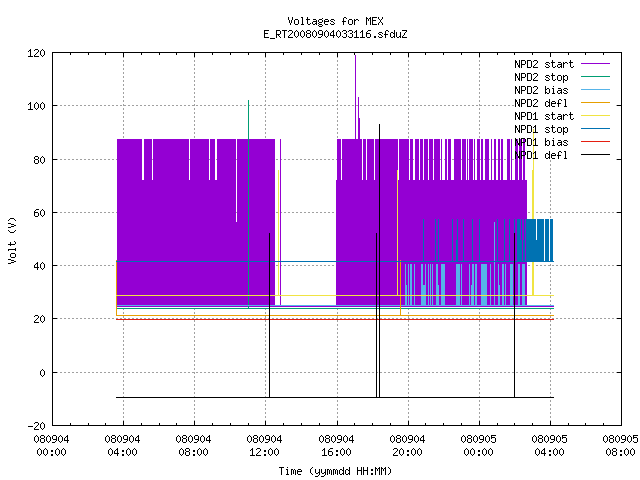Click the blue NPD1 stop legend line
640x480 pixels.
click(596, 129)
